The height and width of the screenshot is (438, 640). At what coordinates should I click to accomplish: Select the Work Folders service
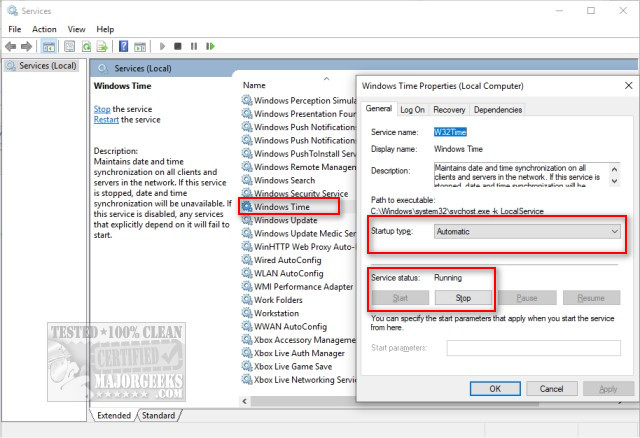coord(278,300)
